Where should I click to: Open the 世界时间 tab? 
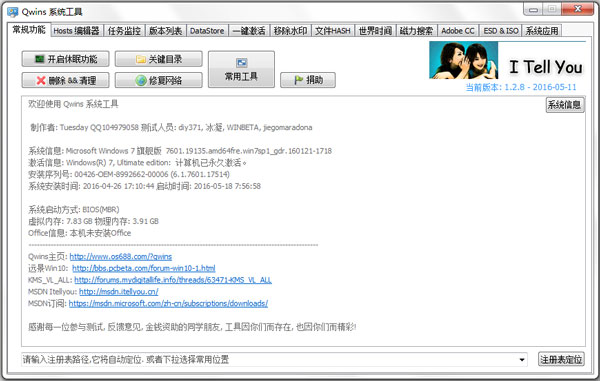point(375,31)
